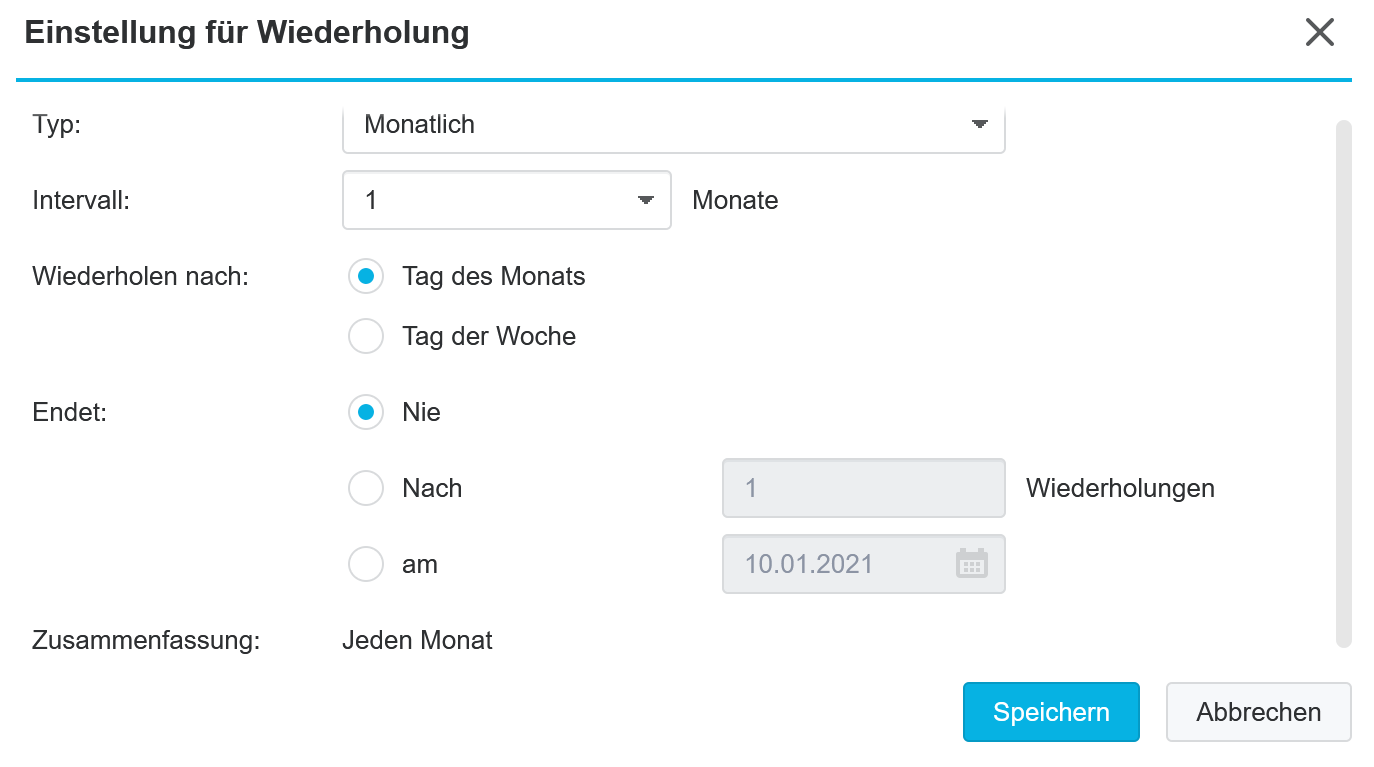Click the Typ dropdown arrow
This screenshot has height=767, width=1374.
[979, 124]
